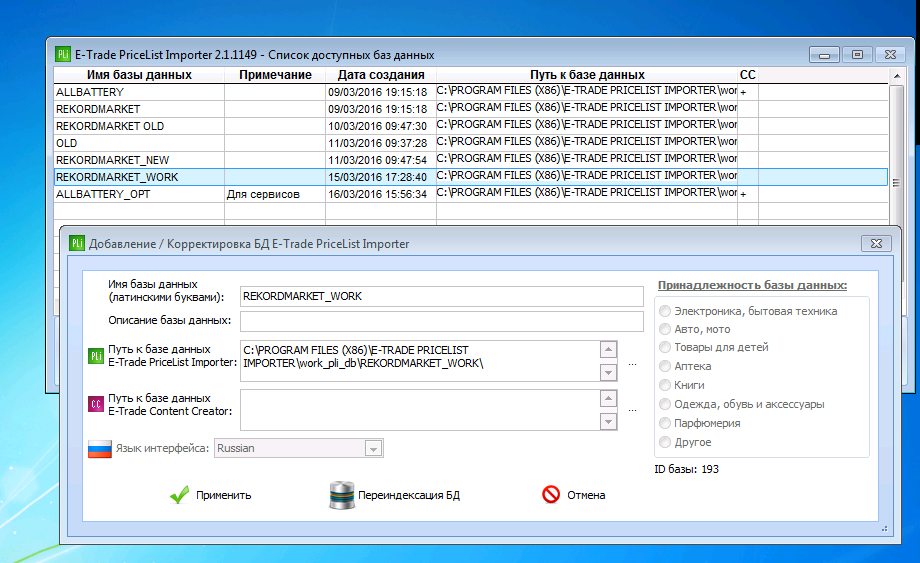Click the Принадлежность базы данных heading
Image resolution: width=920 pixels, height=563 pixels.
(x=752, y=285)
